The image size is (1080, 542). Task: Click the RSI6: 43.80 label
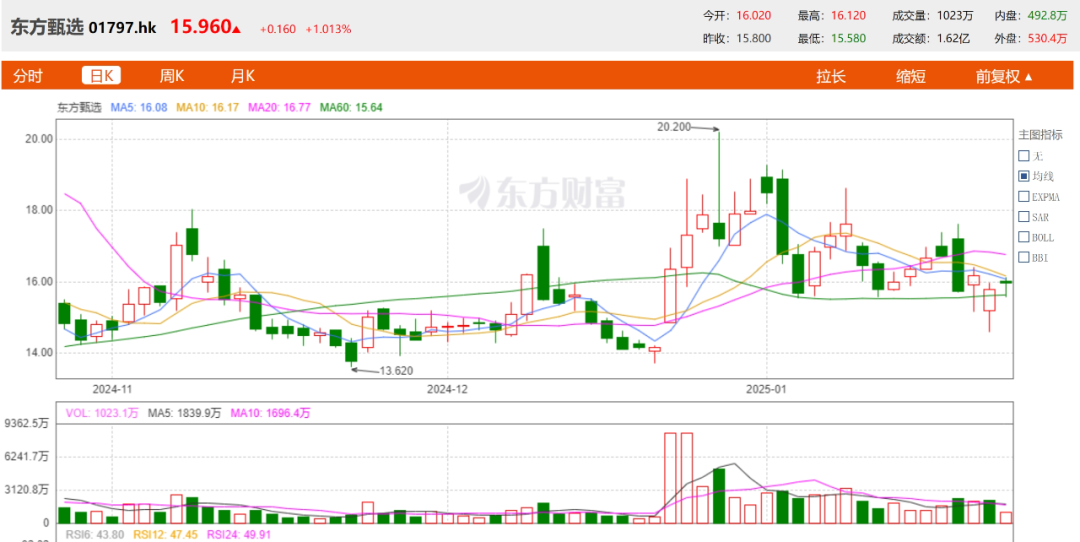(x=94, y=533)
